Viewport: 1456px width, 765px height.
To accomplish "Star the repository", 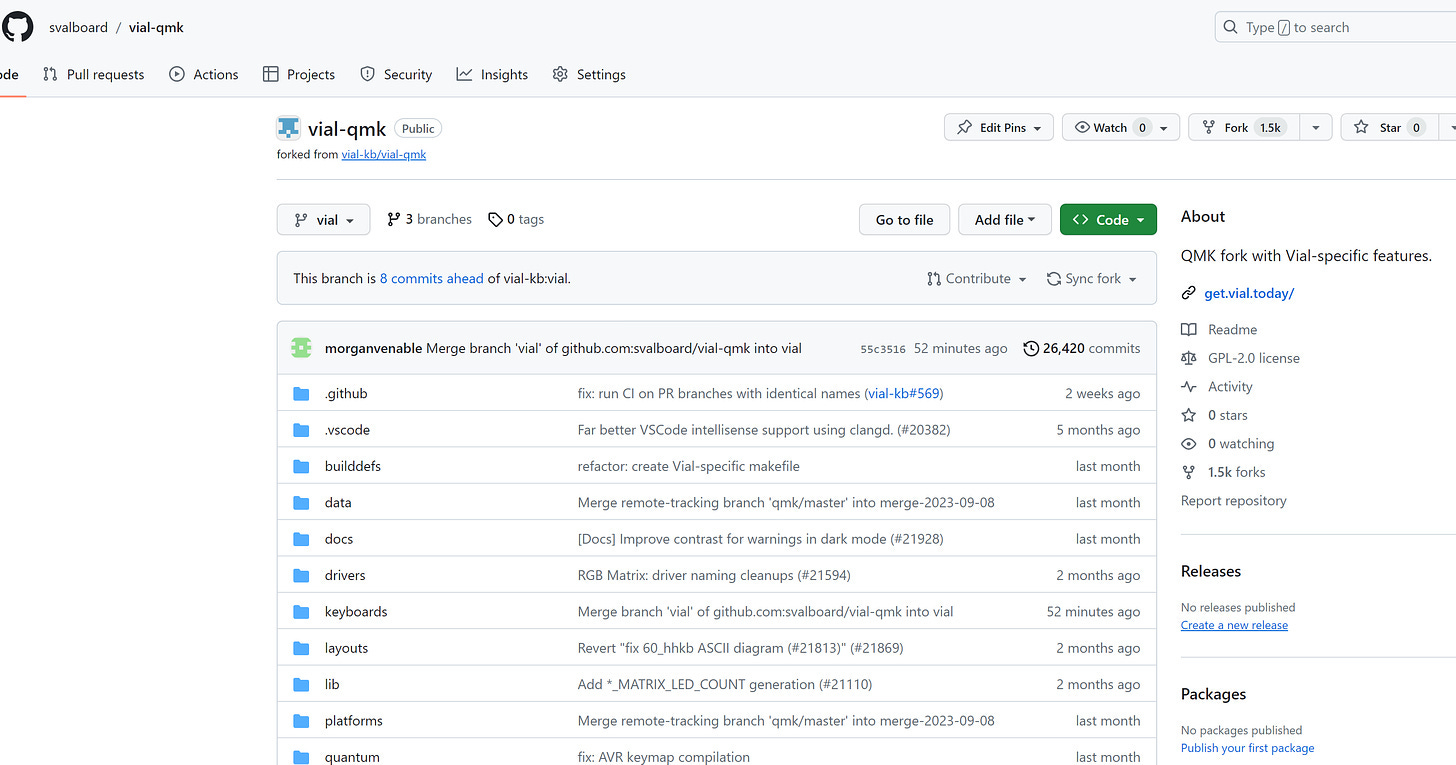I will point(1390,128).
